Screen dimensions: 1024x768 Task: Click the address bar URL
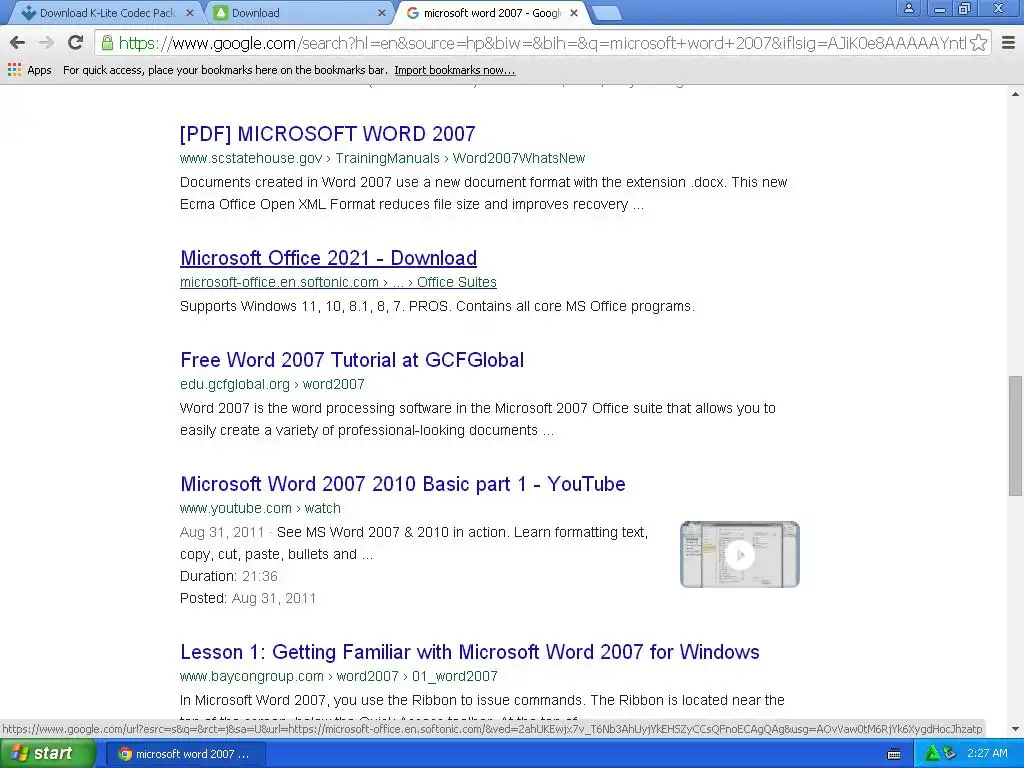[x=542, y=43]
